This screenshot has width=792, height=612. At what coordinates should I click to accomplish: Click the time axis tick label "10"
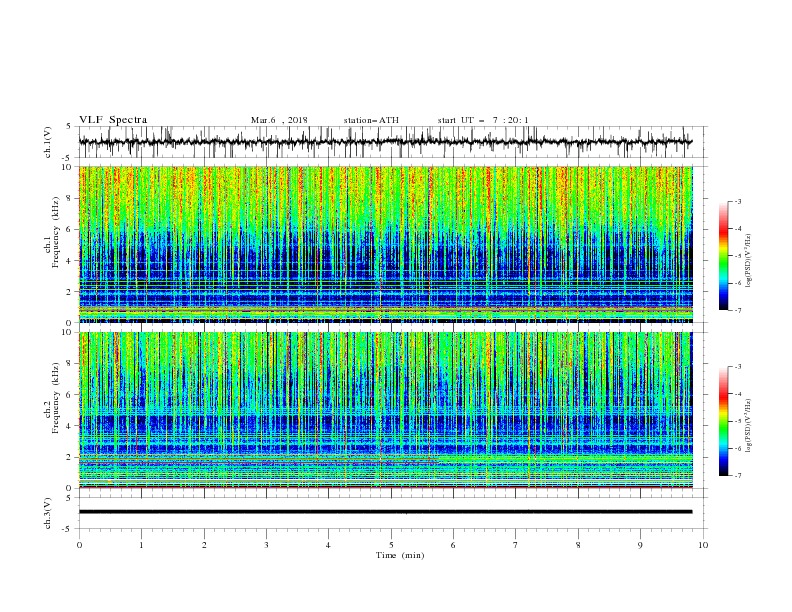[x=703, y=545]
